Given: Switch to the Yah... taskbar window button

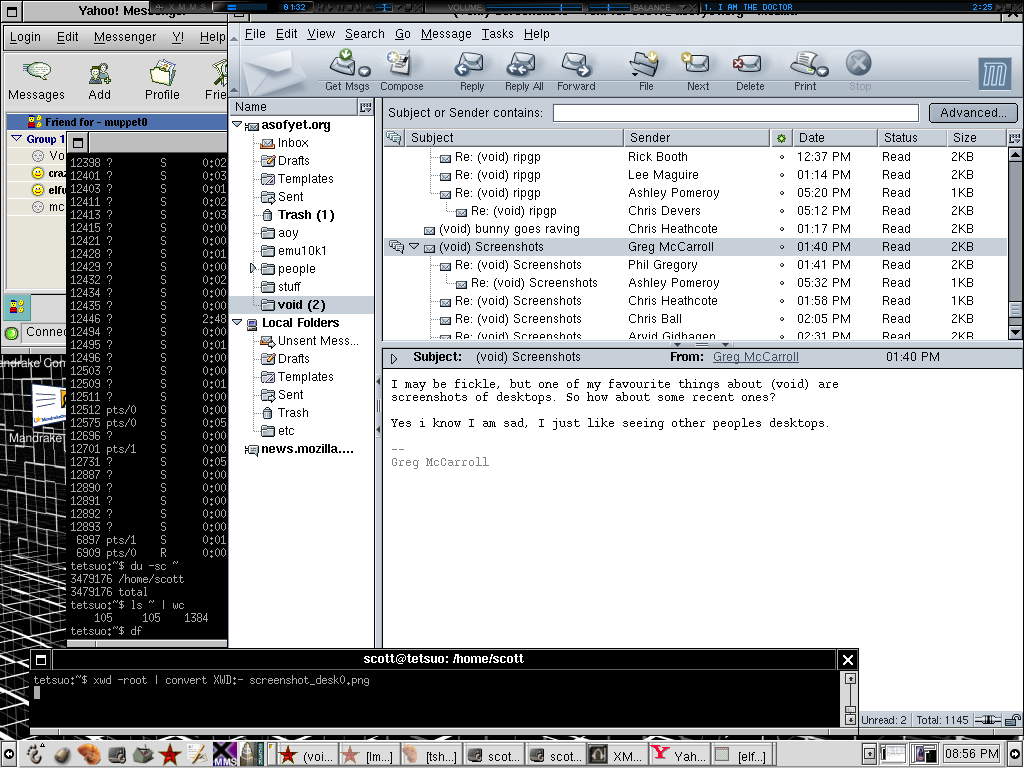Looking at the screenshot, I should click(680, 756).
